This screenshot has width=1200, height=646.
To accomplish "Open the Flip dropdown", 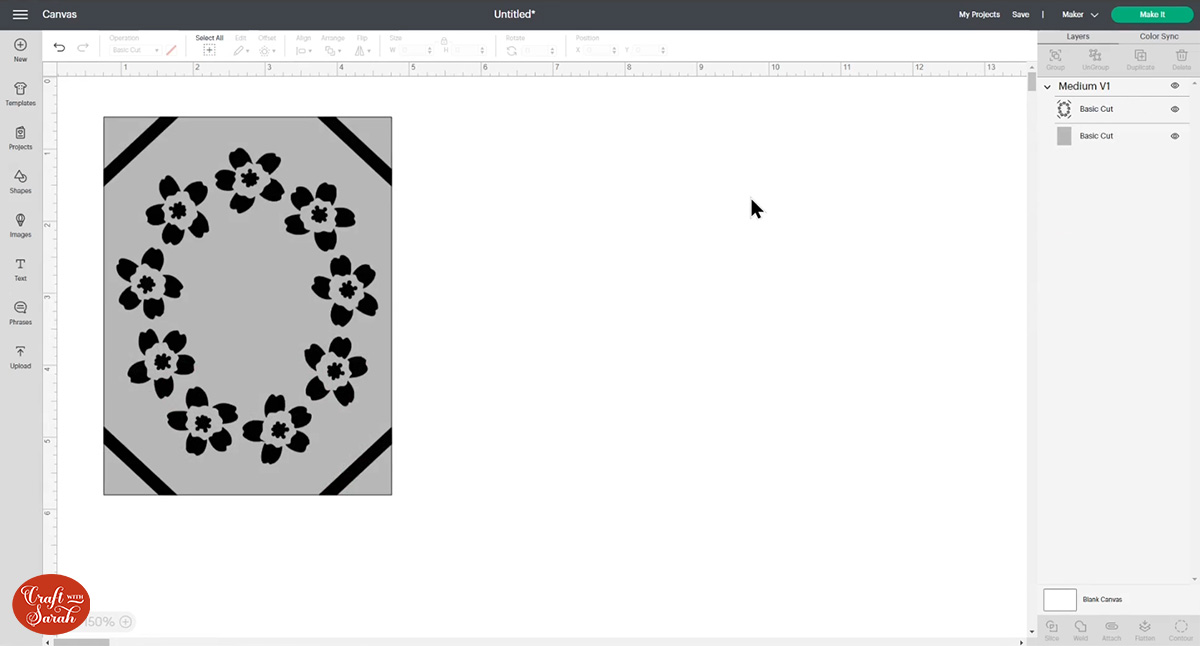I will click(x=362, y=50).
